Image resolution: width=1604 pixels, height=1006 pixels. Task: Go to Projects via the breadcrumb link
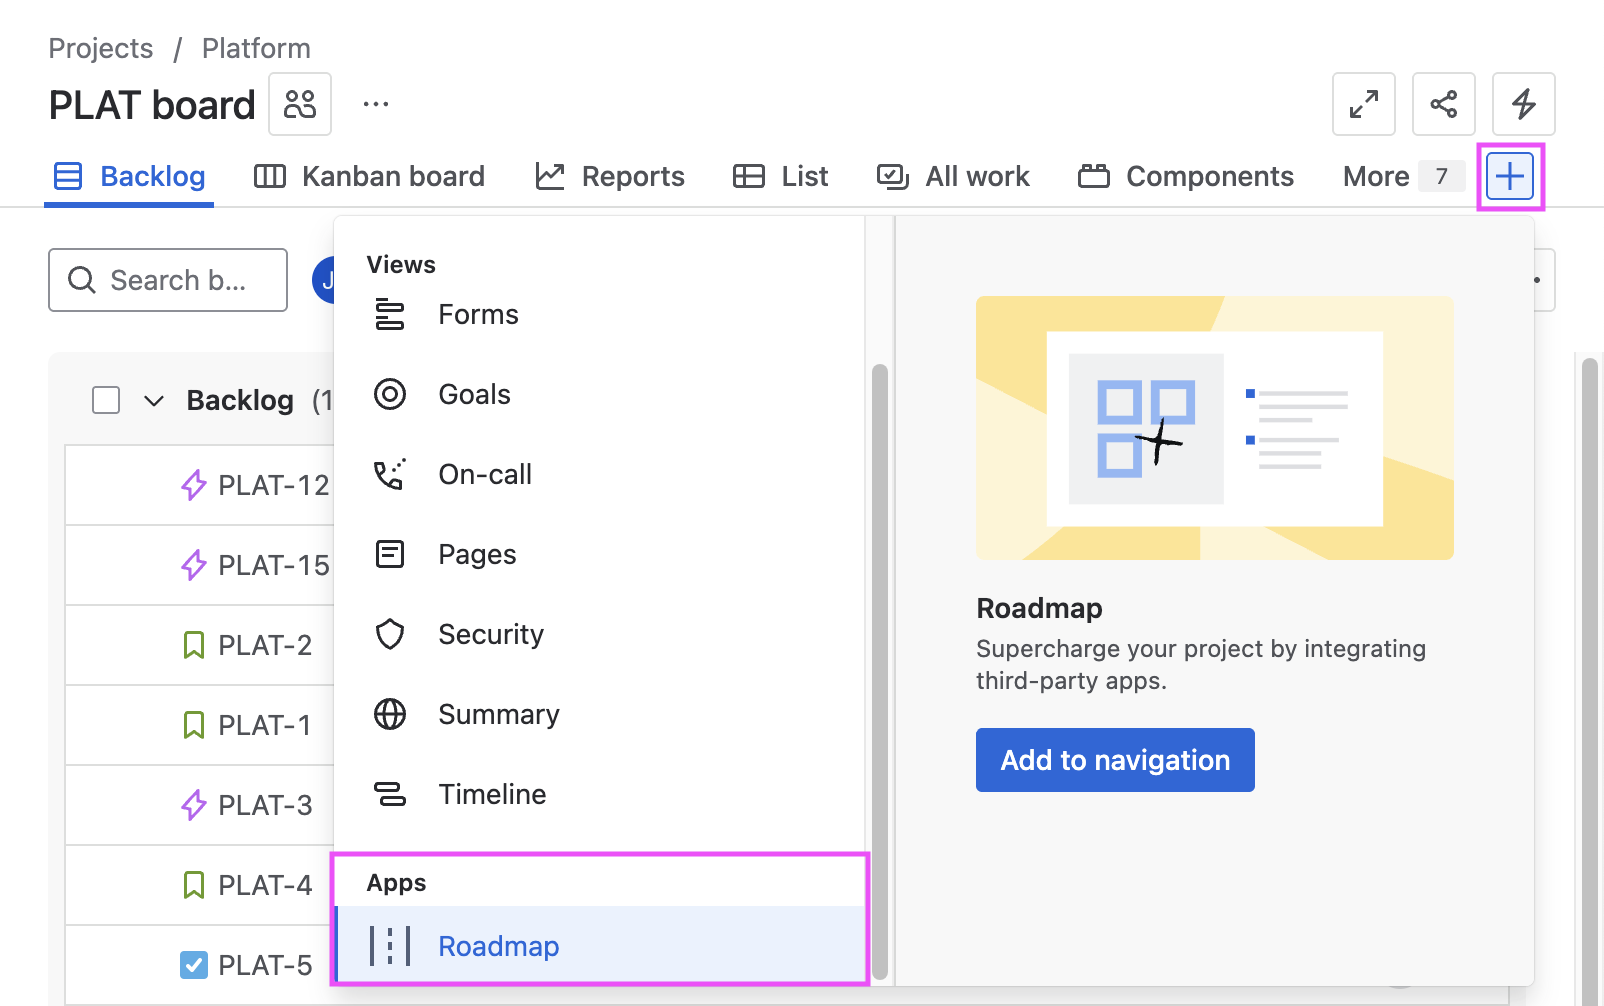pos(101,48)
